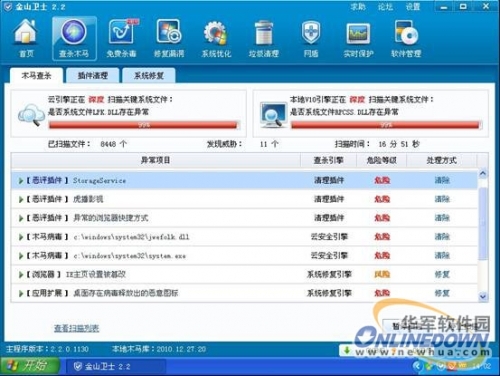The width and height of the screenshot is (500, 376).
Task: Click the results list scrollbar thumb
Action: 483,223
